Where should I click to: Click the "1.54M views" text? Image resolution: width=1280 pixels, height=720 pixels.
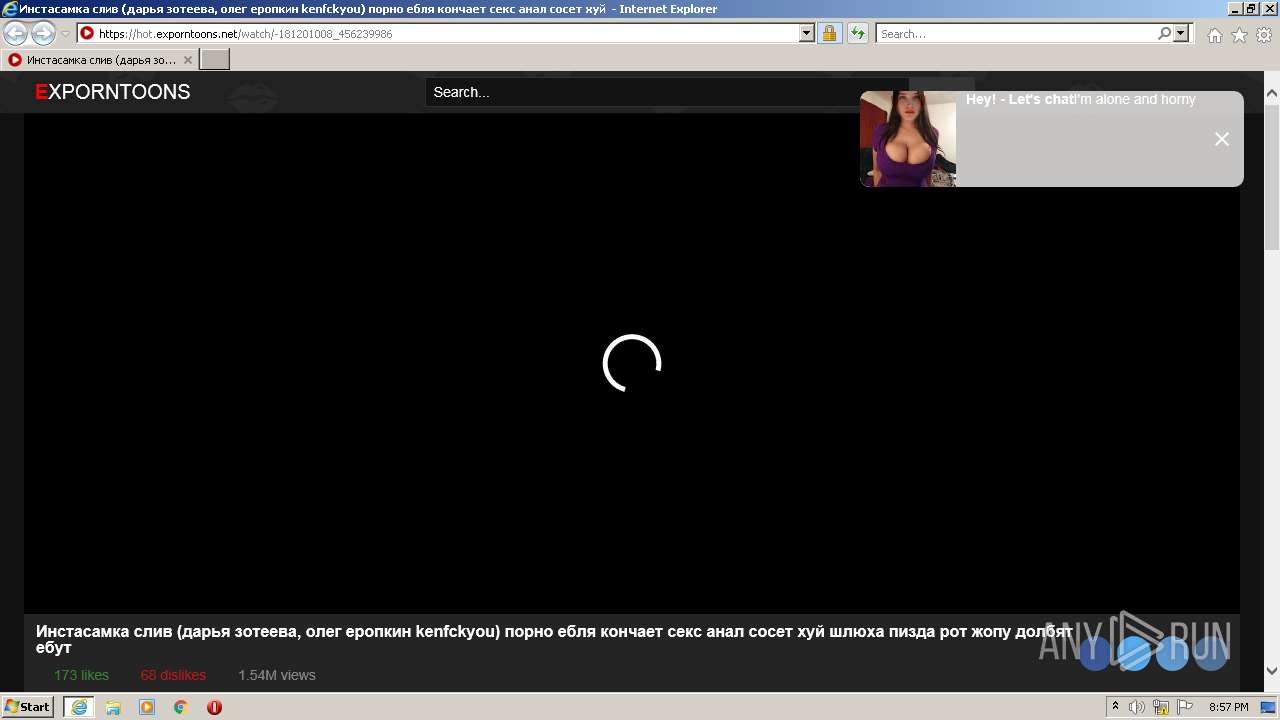pos(277,675)
